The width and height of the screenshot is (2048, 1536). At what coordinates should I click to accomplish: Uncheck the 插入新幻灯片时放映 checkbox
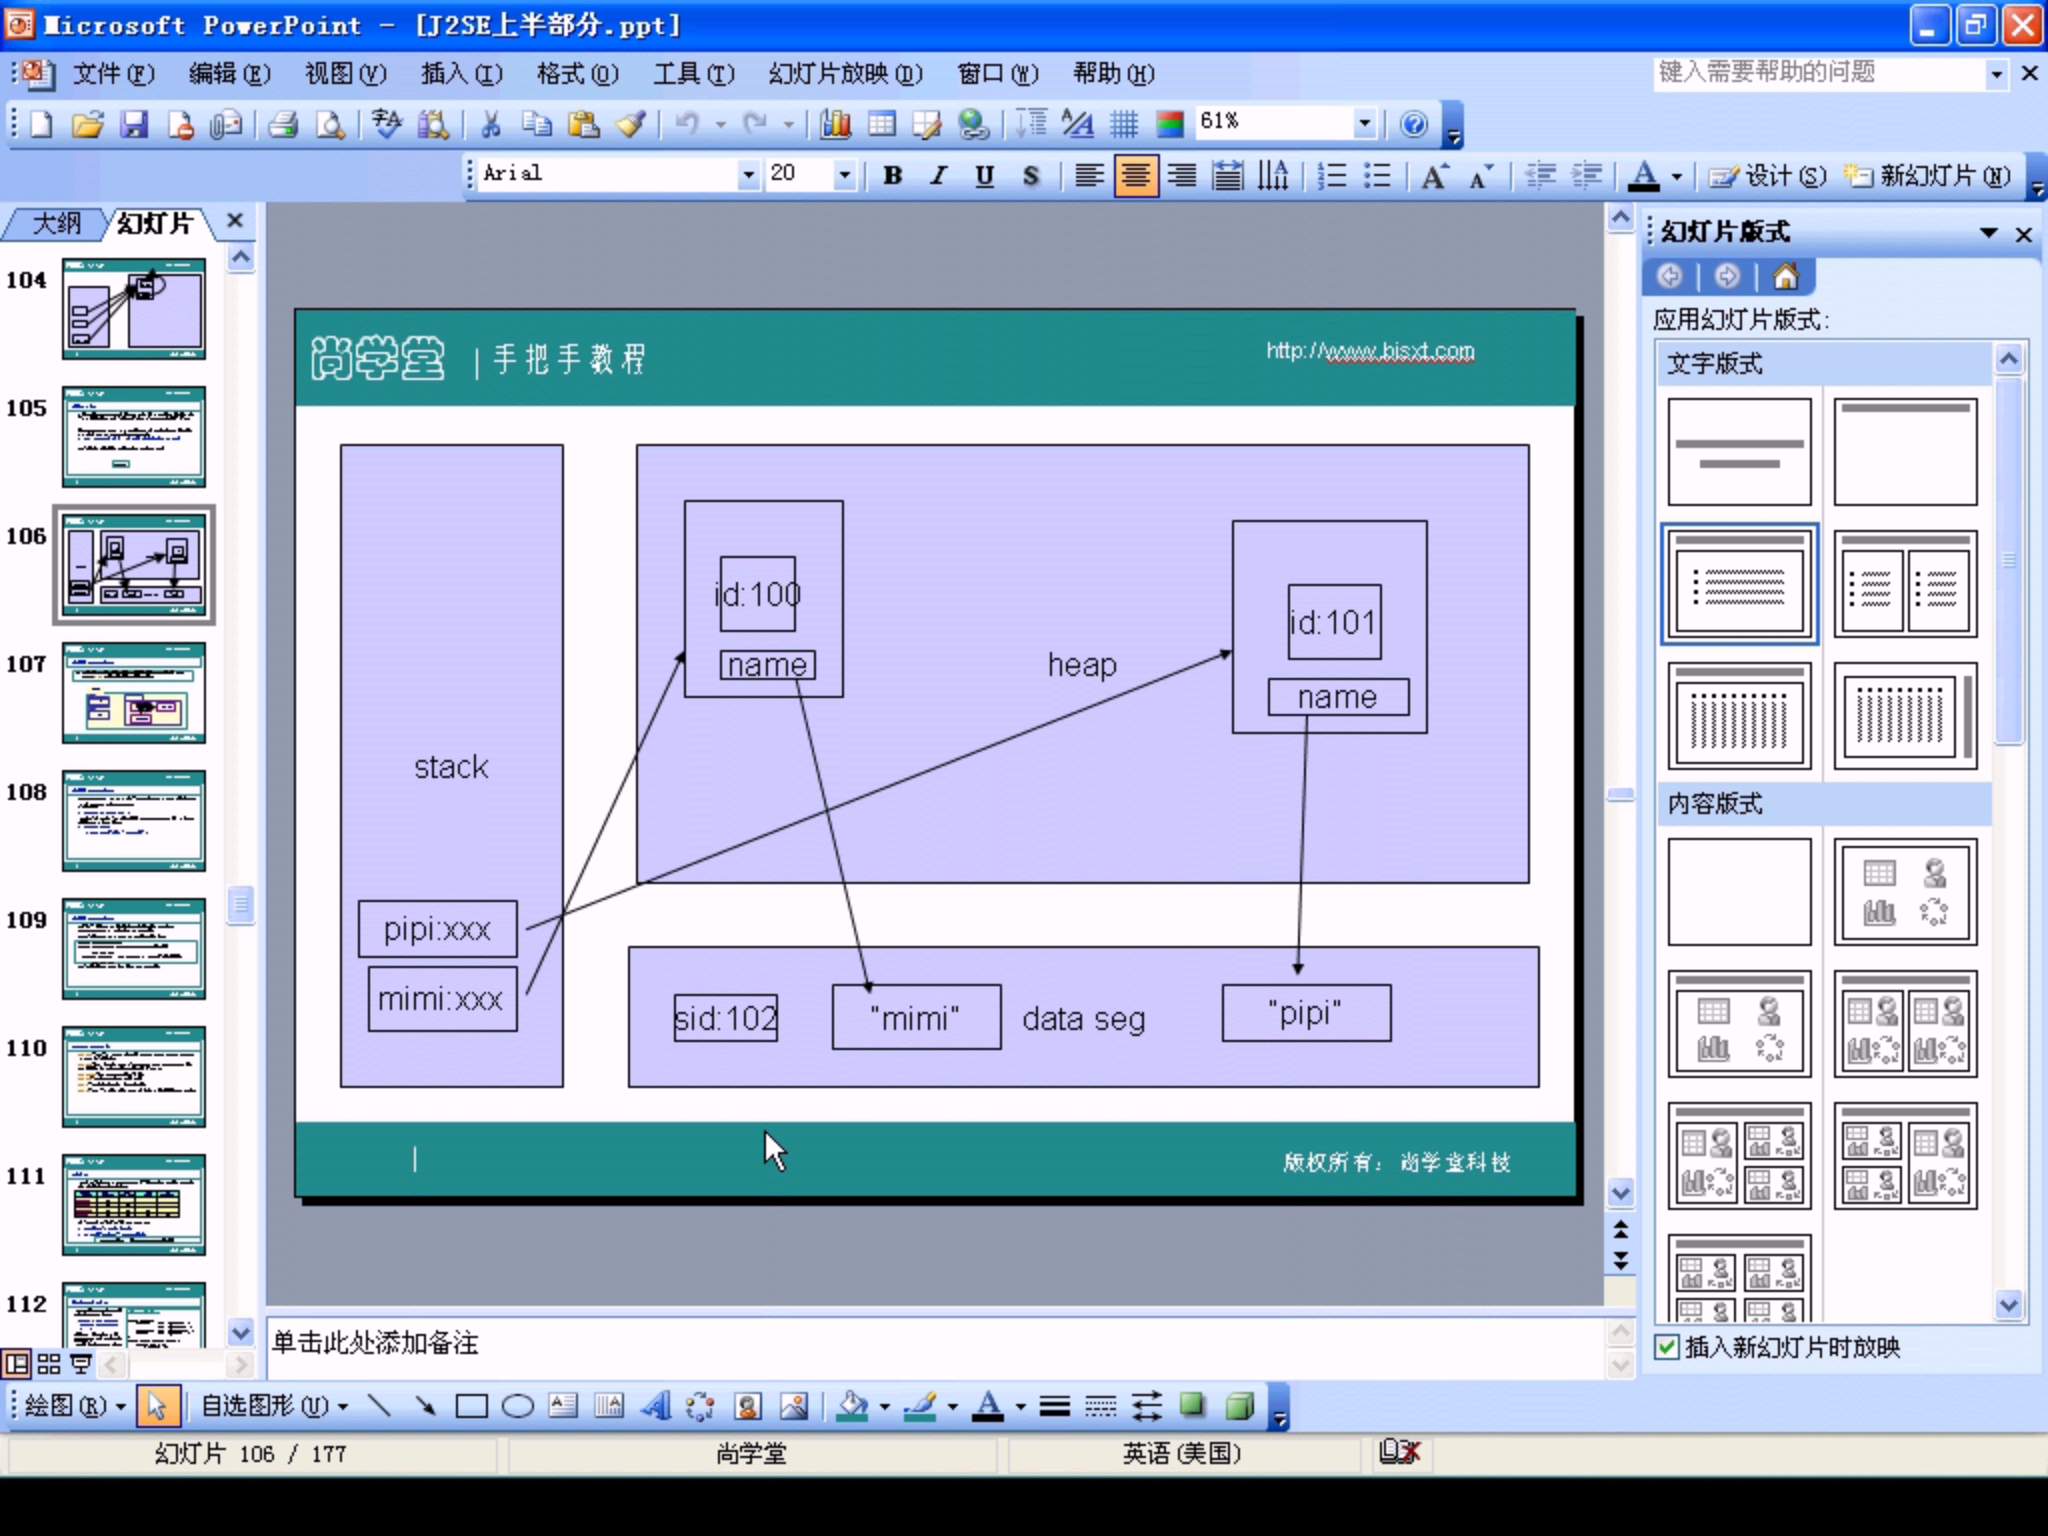[1666, 1347]
